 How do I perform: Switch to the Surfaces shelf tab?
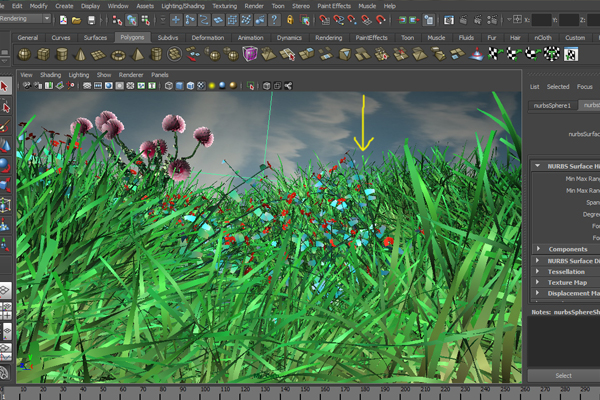95,38
